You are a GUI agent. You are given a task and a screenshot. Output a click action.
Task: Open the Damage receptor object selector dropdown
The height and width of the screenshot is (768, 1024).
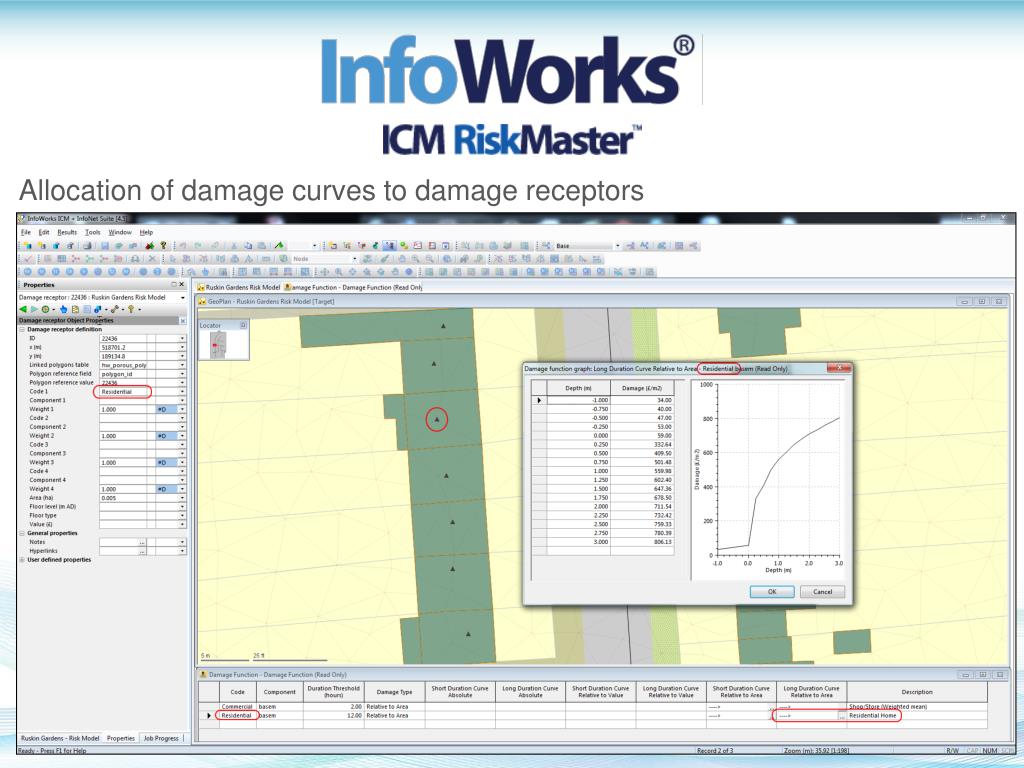(x=182, y=298)
